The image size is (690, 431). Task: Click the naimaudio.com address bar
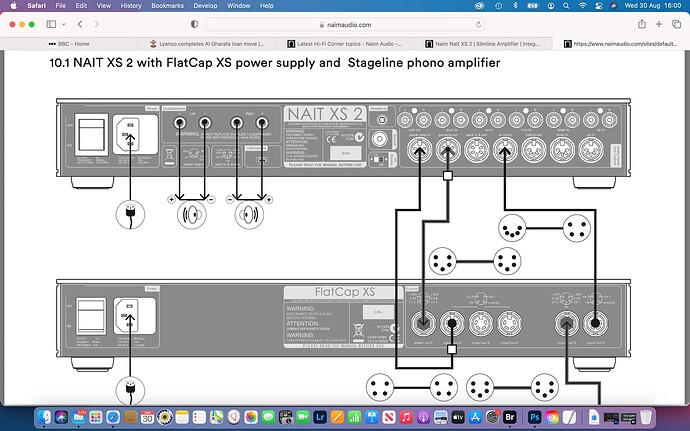pyautogui.click(x=345, y=25)
